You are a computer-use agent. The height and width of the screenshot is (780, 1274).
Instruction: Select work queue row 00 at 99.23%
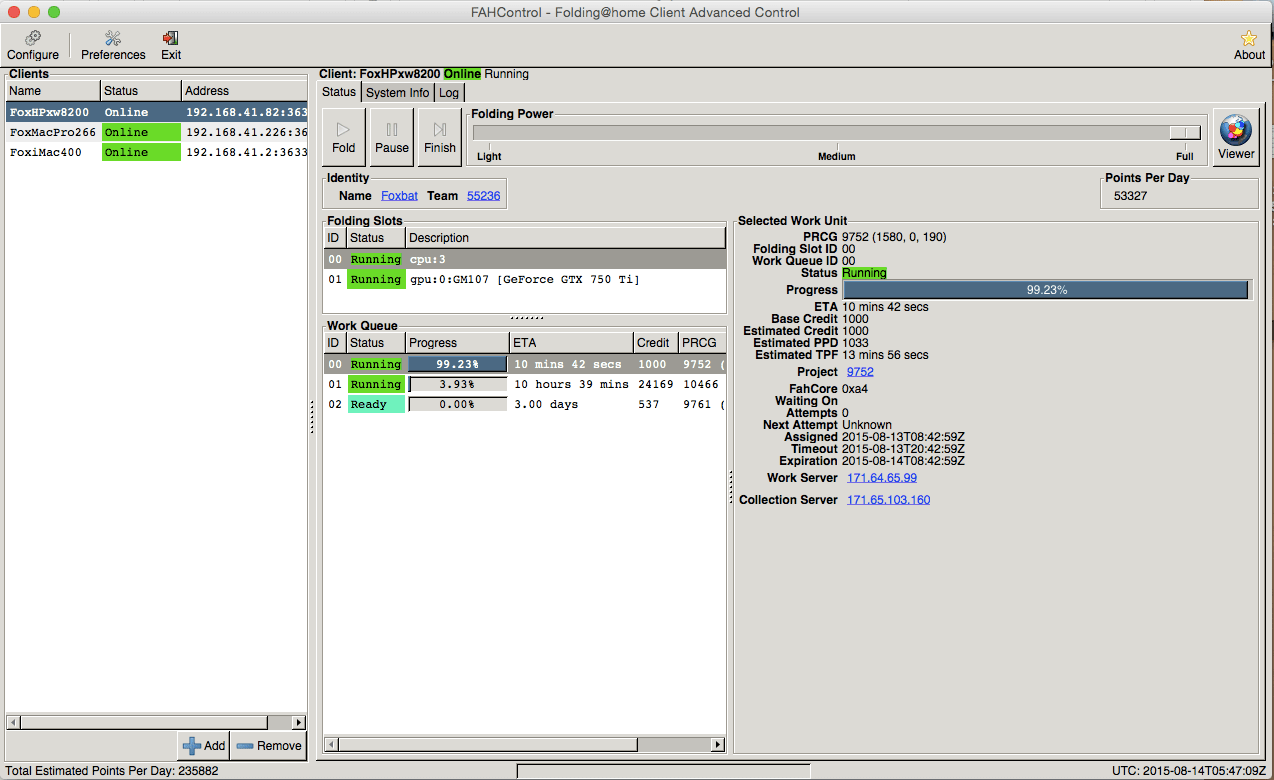525,364
